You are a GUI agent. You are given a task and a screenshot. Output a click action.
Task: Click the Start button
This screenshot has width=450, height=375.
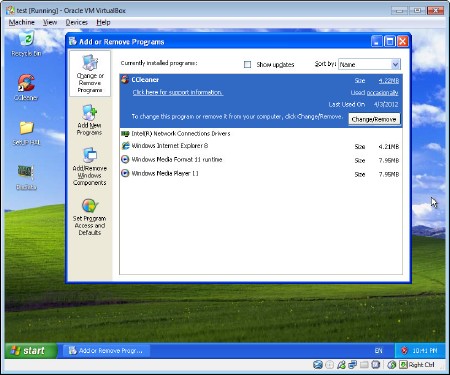[x=31, y=351]
